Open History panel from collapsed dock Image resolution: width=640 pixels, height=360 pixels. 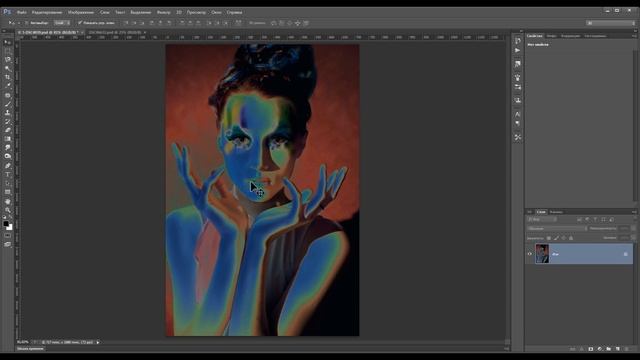[518, 41]
